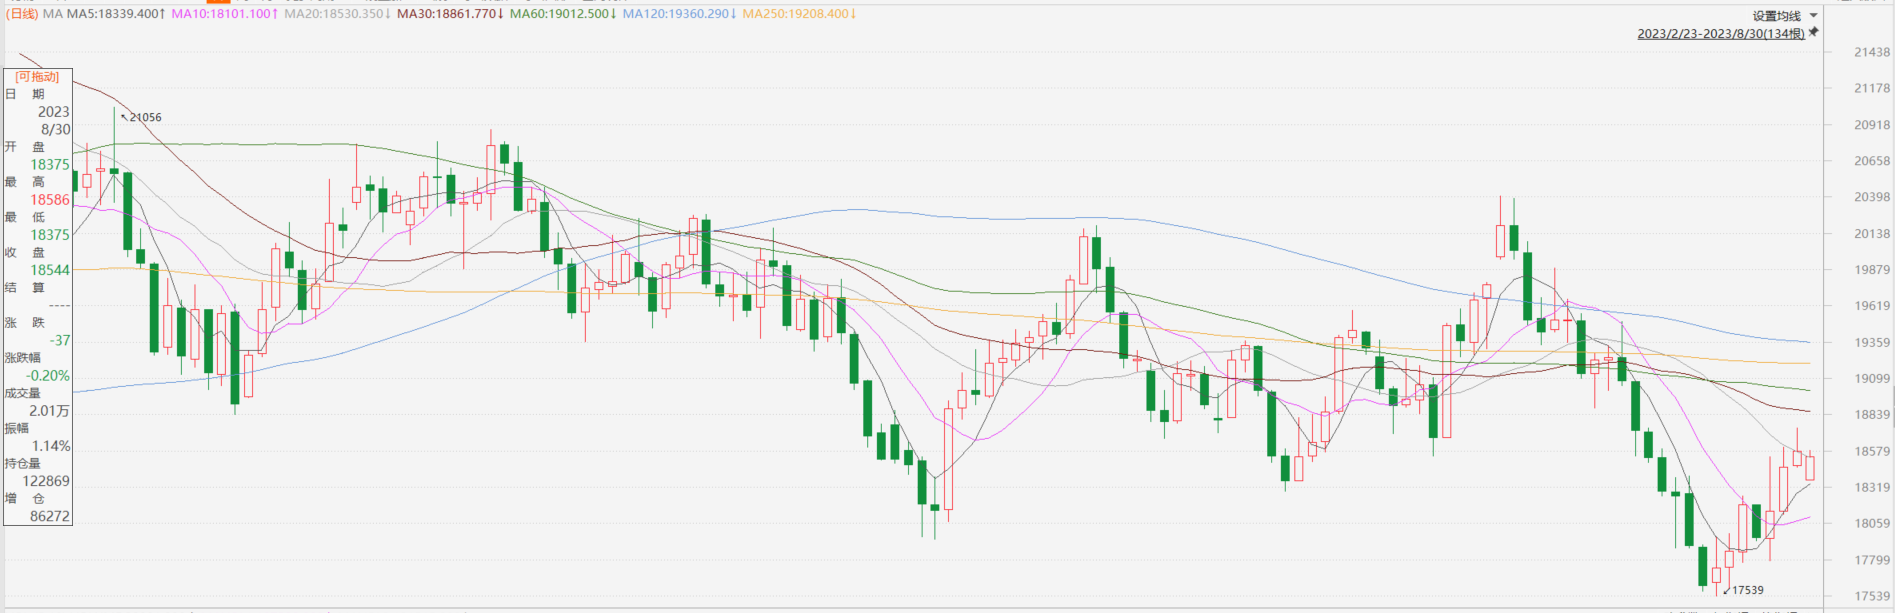Click the 成交量 value 2.01万
The width and height of the screenshot is (1895, 613).
pos(49,411)
